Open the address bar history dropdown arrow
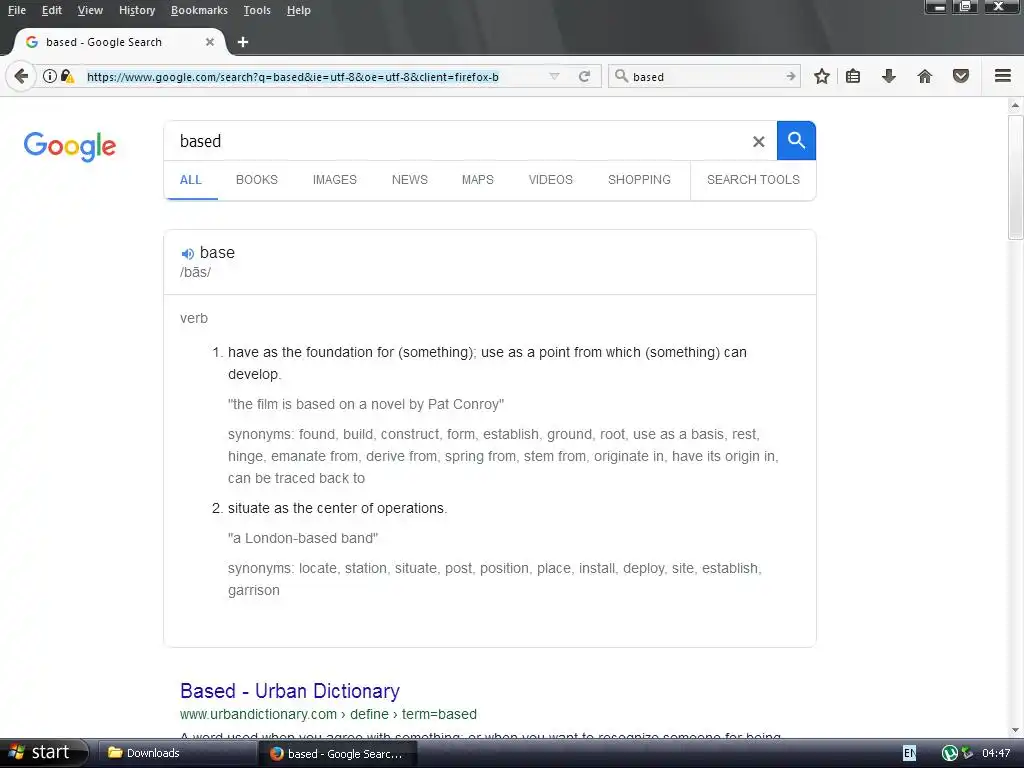Screen dimensions: 1024x768 (554, 76)
